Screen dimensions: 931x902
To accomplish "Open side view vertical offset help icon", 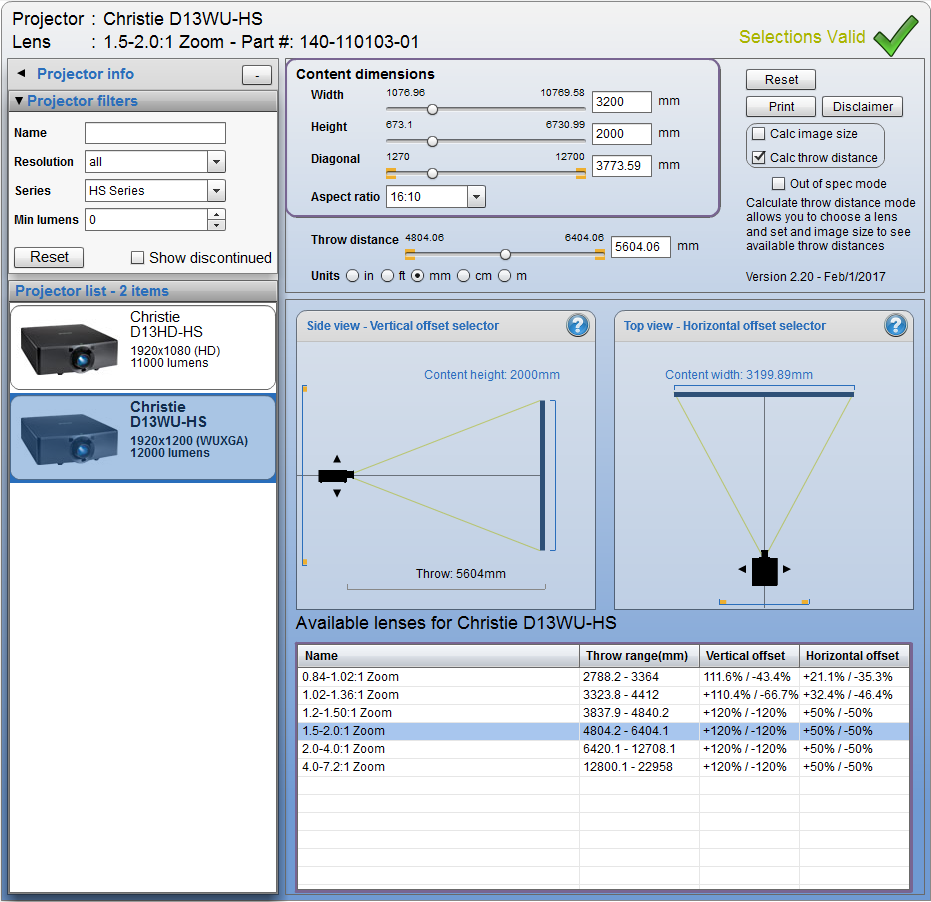I will point(577,325).
